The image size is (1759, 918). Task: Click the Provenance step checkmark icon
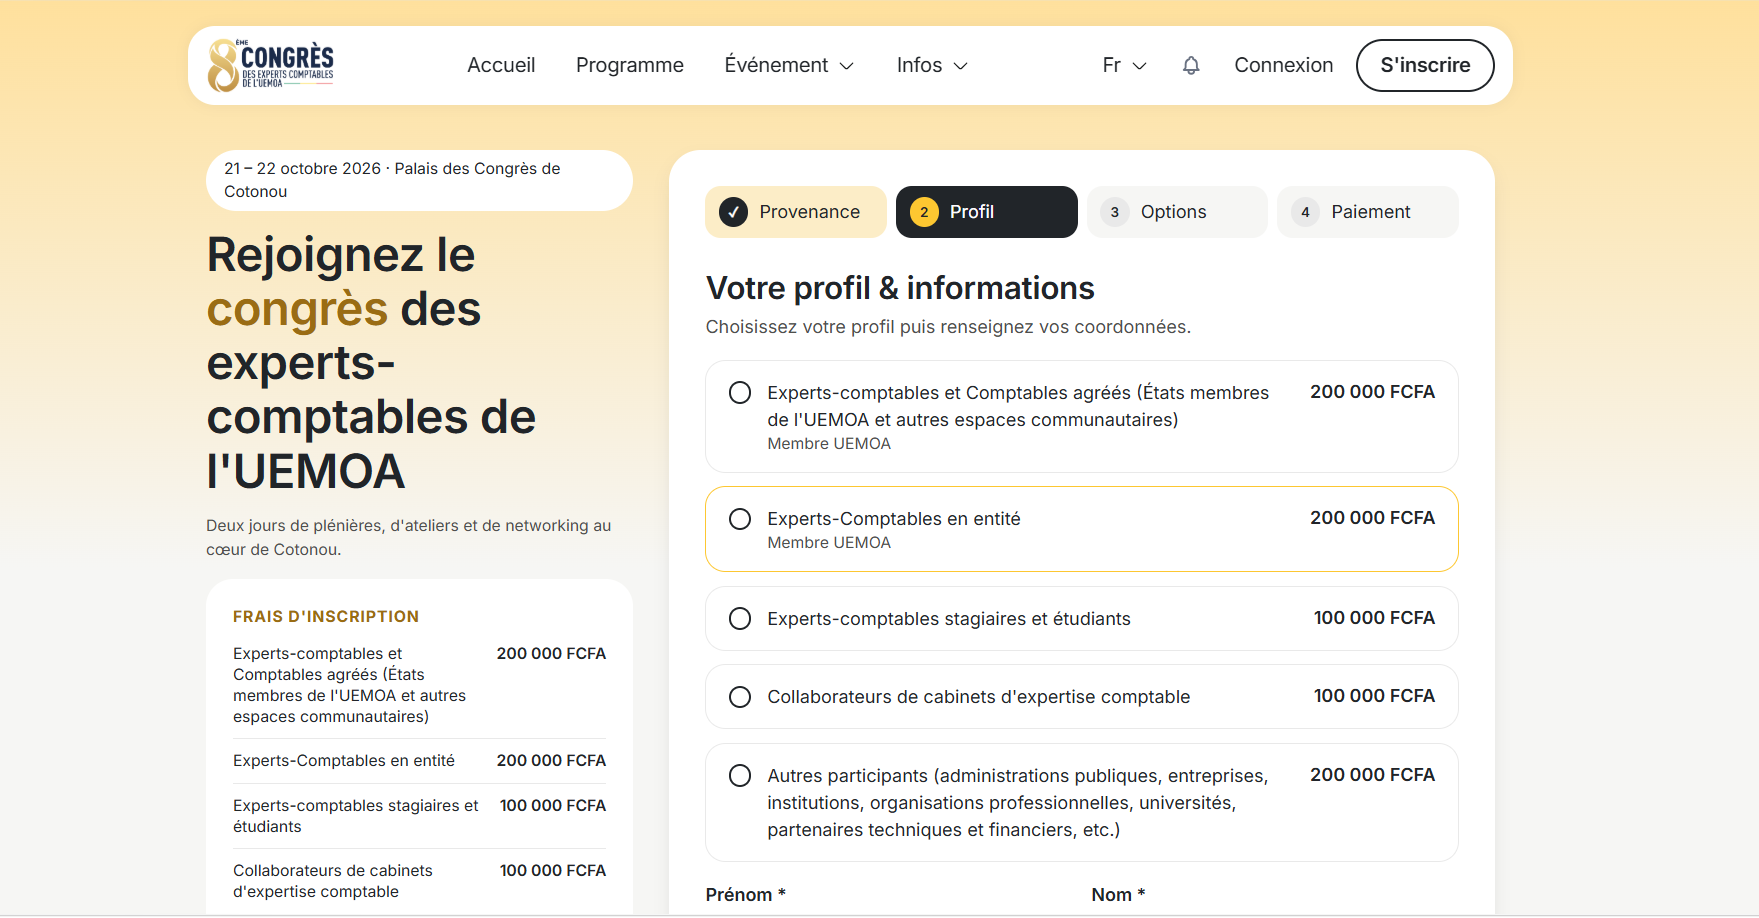point(733,212)
